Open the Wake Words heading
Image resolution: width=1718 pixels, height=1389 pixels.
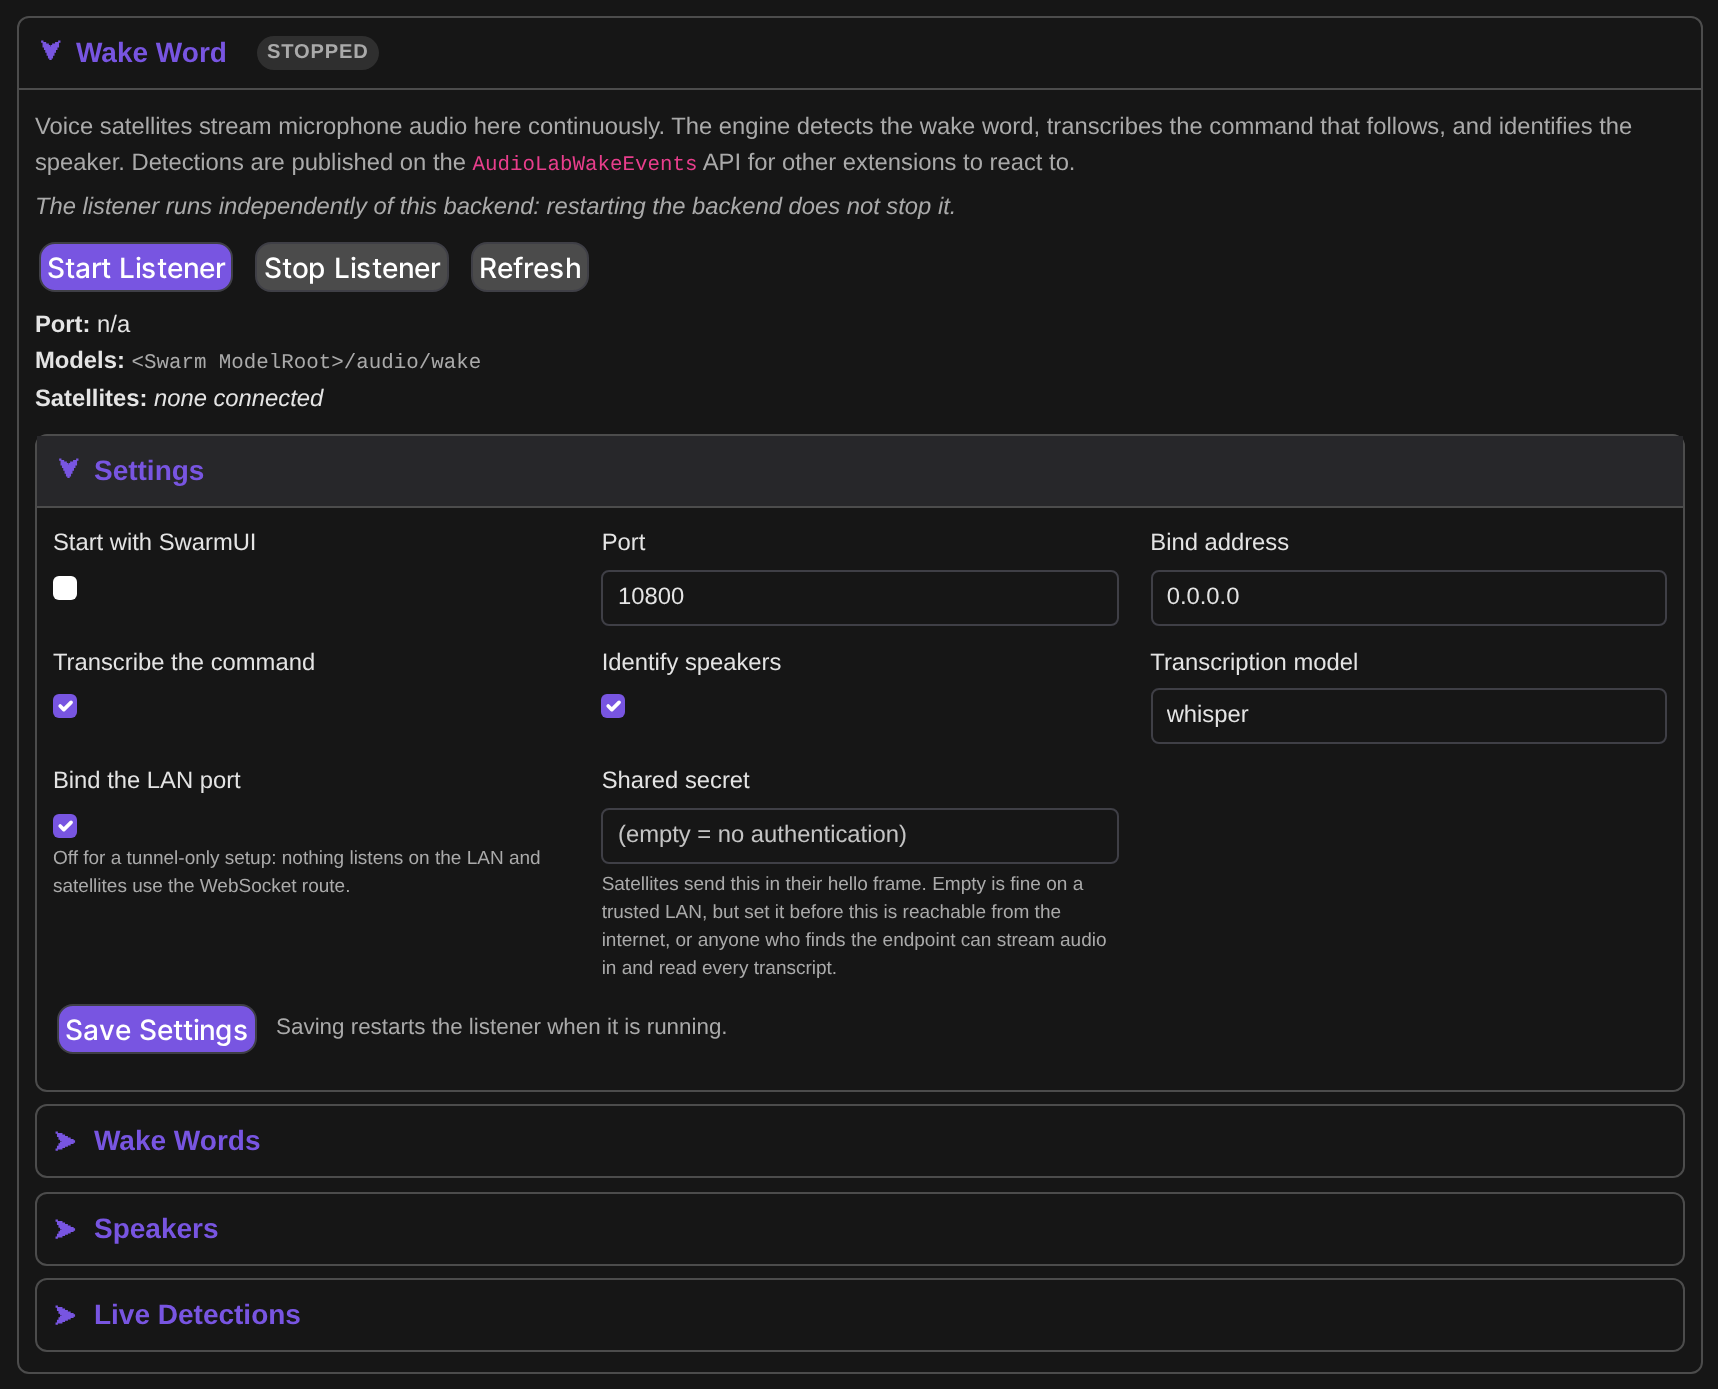pos(177,1141)
